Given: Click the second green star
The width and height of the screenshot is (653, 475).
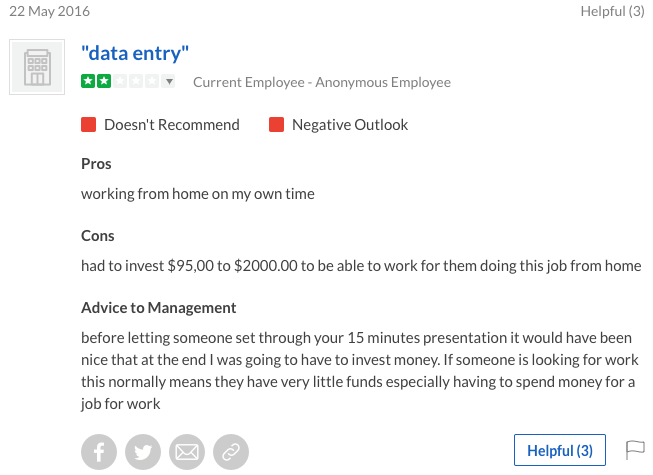Looking at the screenshot, I should (104, 81).
